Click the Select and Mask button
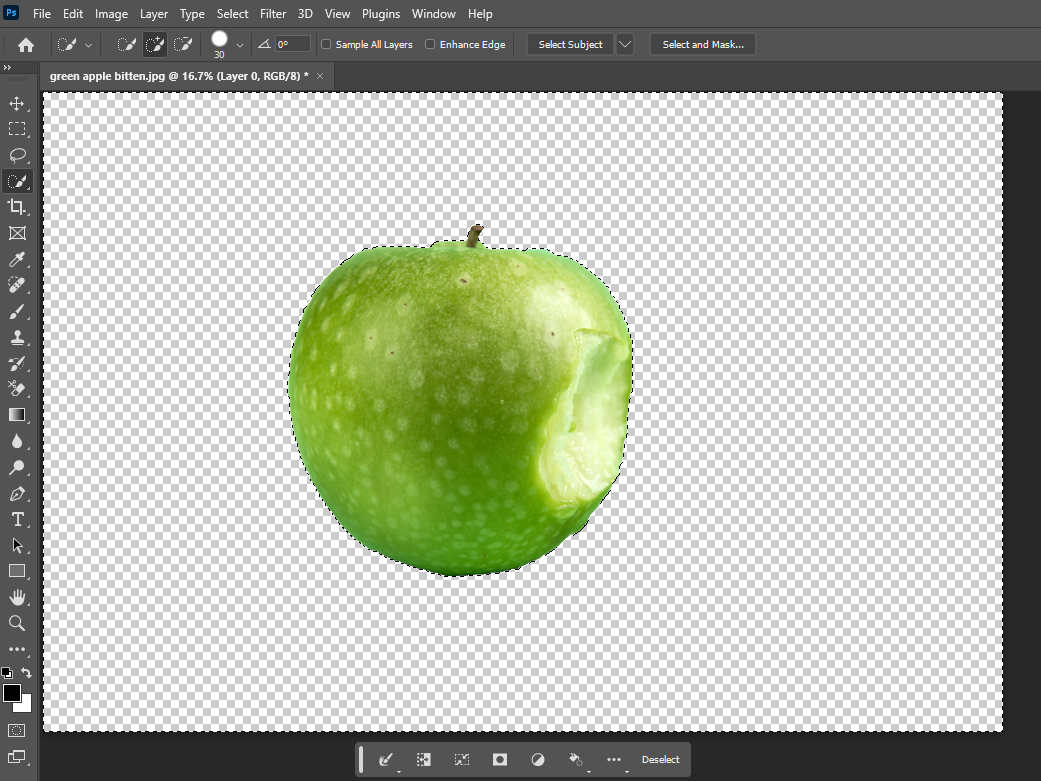The height and width of the screenshot is (781, 1041). pos(703,44)
